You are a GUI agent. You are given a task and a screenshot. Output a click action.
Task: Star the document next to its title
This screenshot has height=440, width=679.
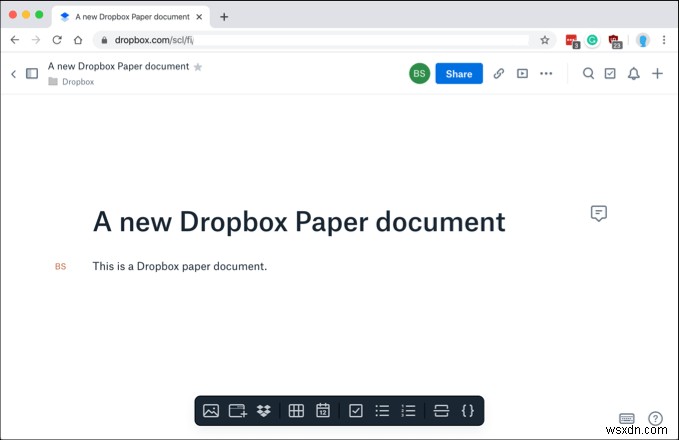tap(198, 67)
